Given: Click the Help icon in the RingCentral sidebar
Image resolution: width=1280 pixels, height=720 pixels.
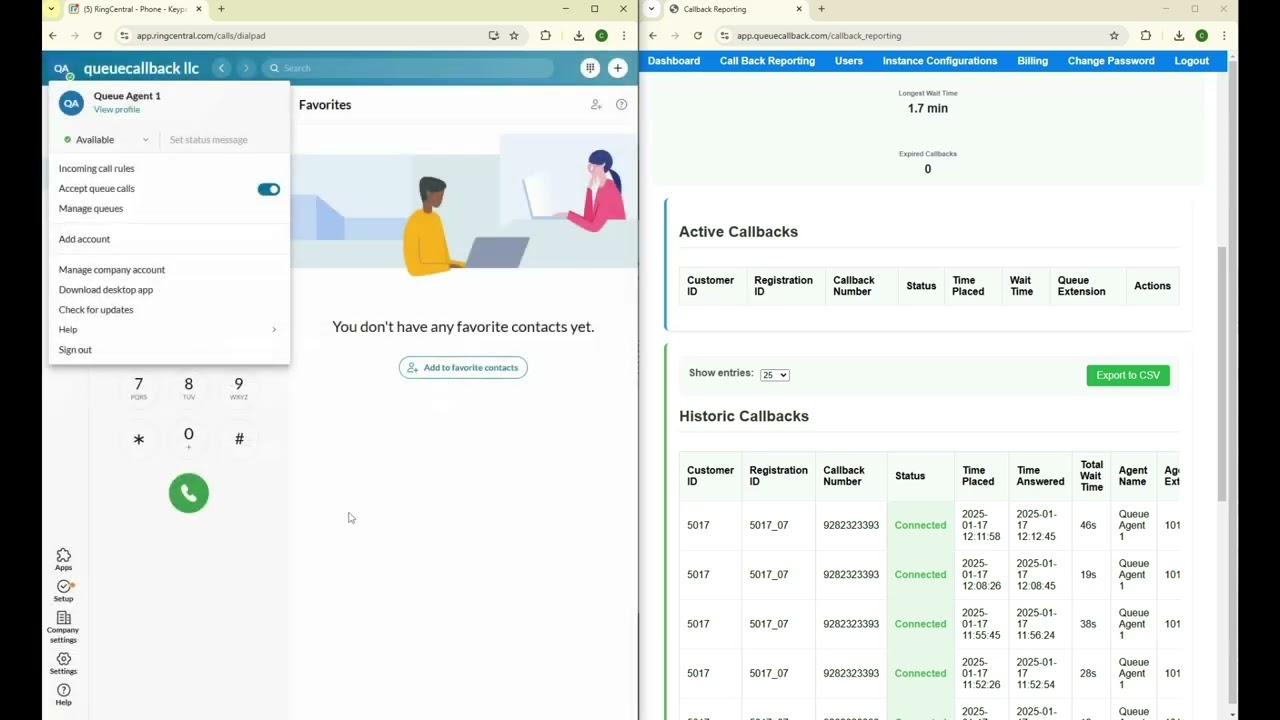Looking at the screenshot, I should coord(64,694).
